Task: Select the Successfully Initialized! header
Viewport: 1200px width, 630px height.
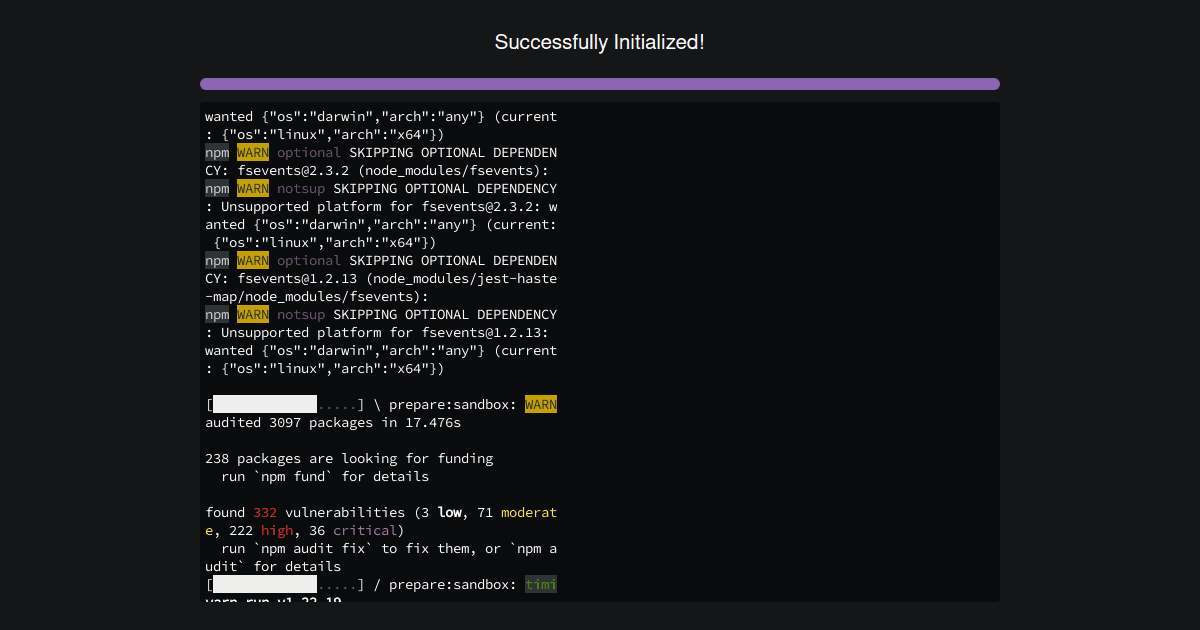Action: pos(600,42)
